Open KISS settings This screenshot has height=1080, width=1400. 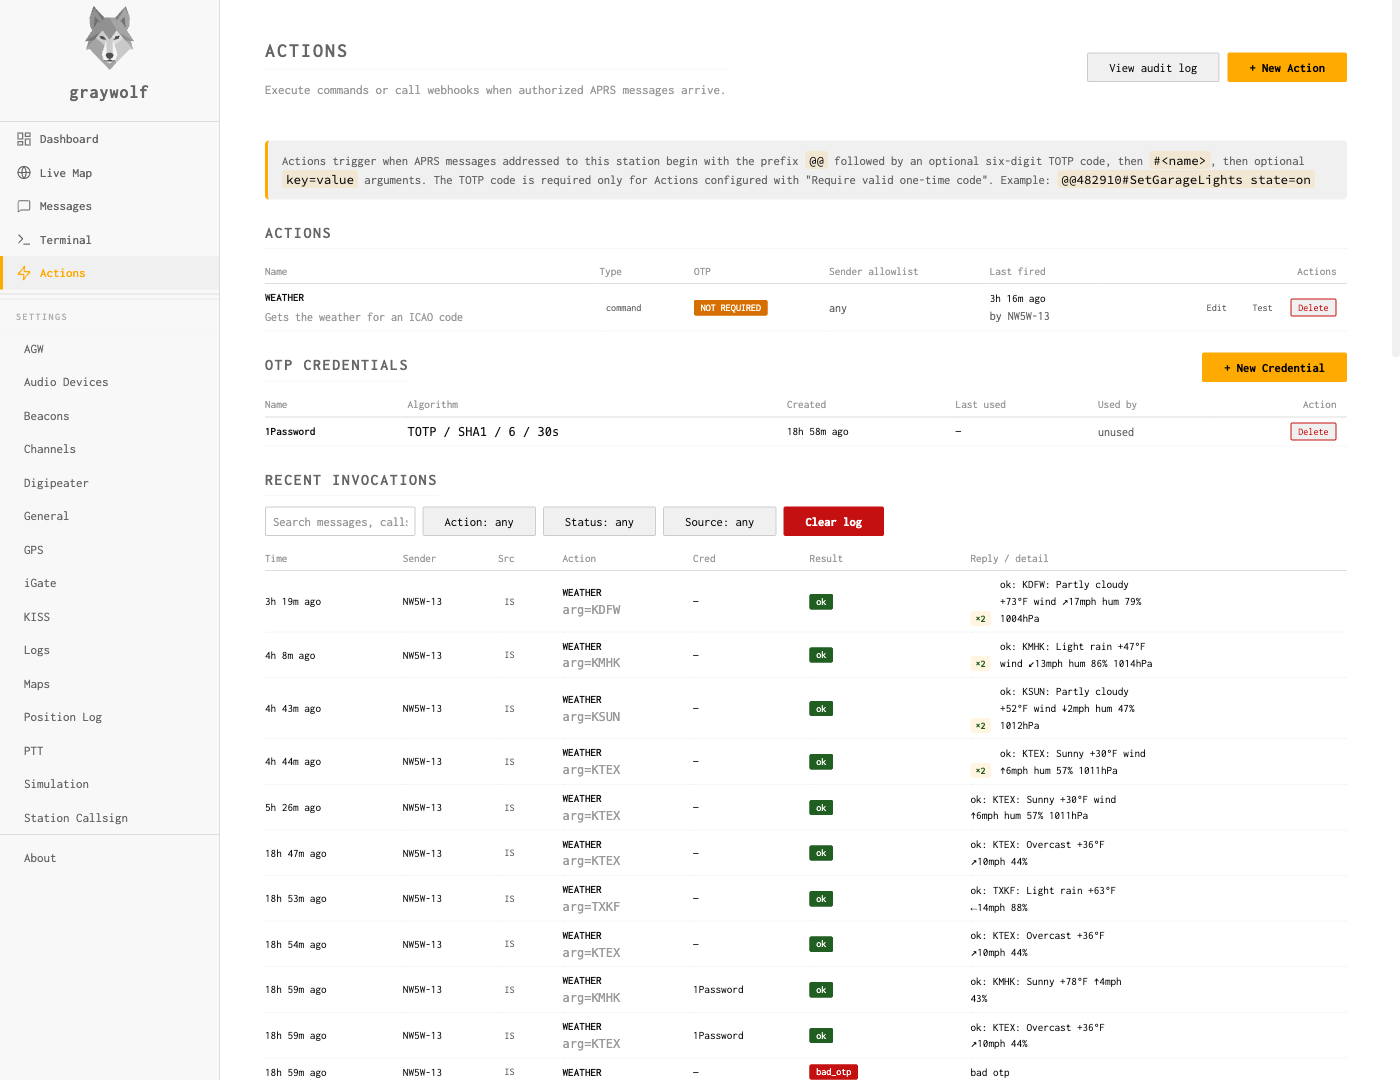click(109, 617)
